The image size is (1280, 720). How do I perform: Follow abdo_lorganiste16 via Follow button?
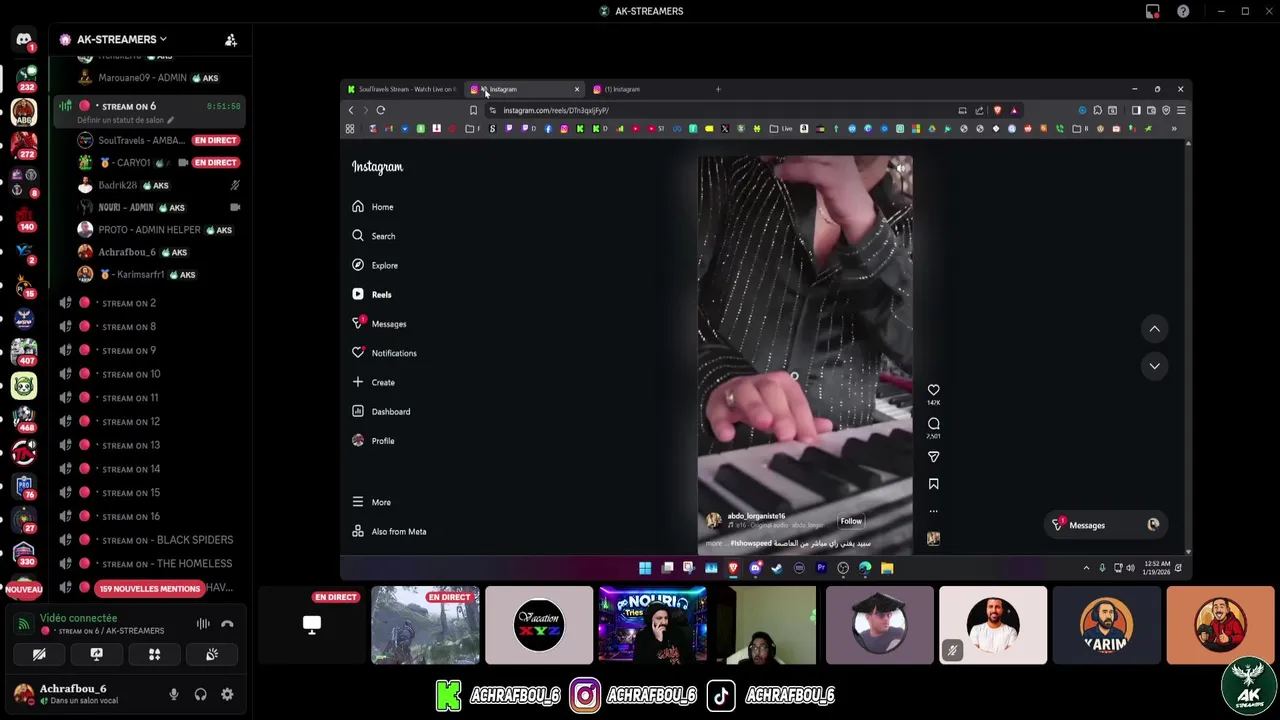851,521
